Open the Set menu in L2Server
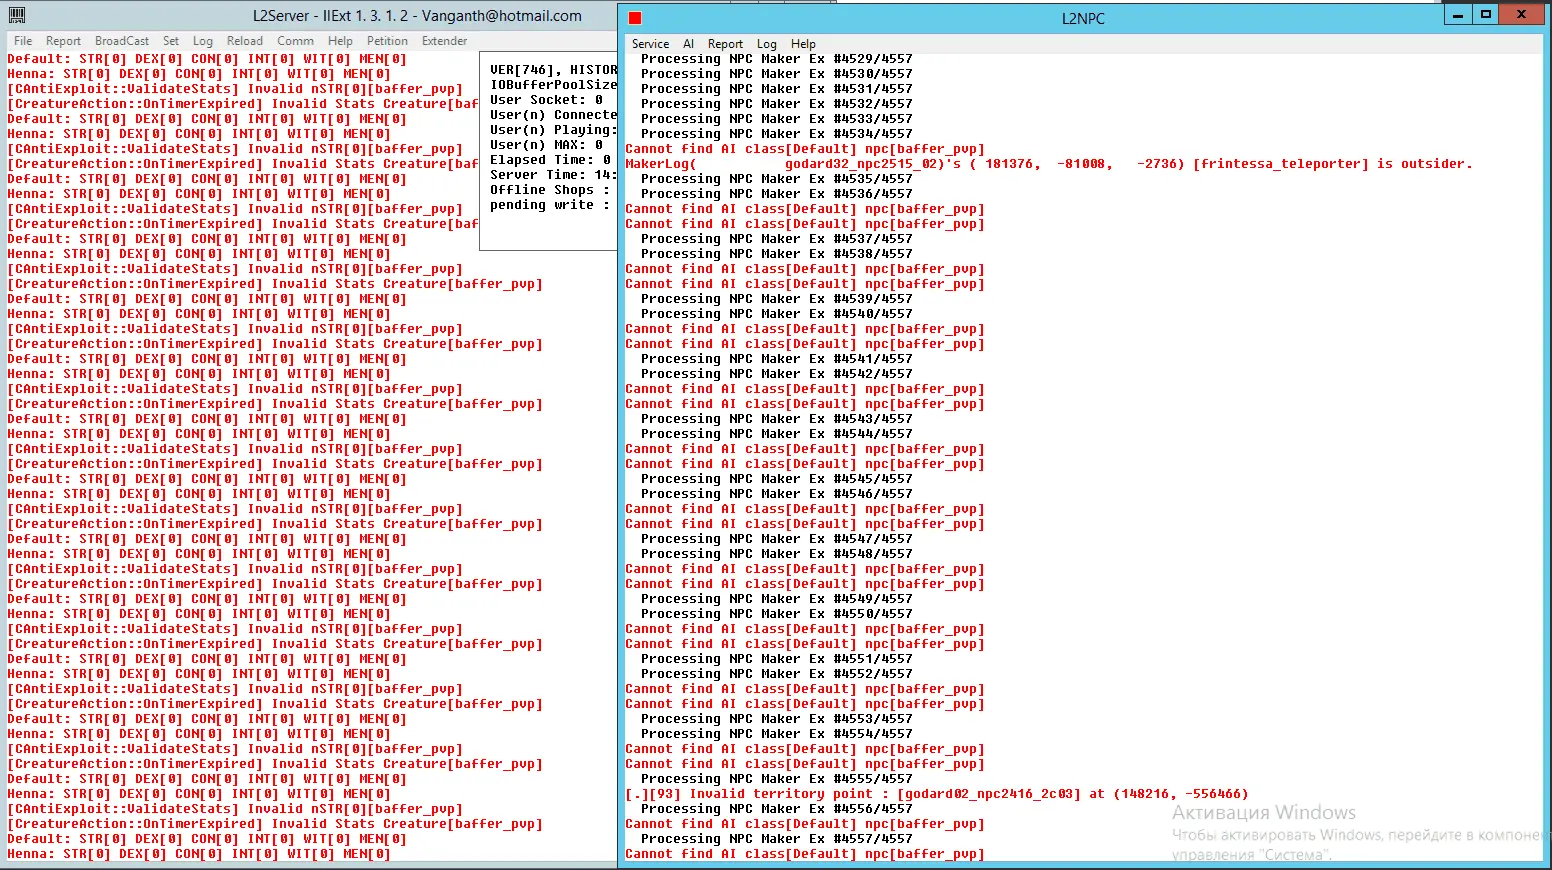 point(171,41)
